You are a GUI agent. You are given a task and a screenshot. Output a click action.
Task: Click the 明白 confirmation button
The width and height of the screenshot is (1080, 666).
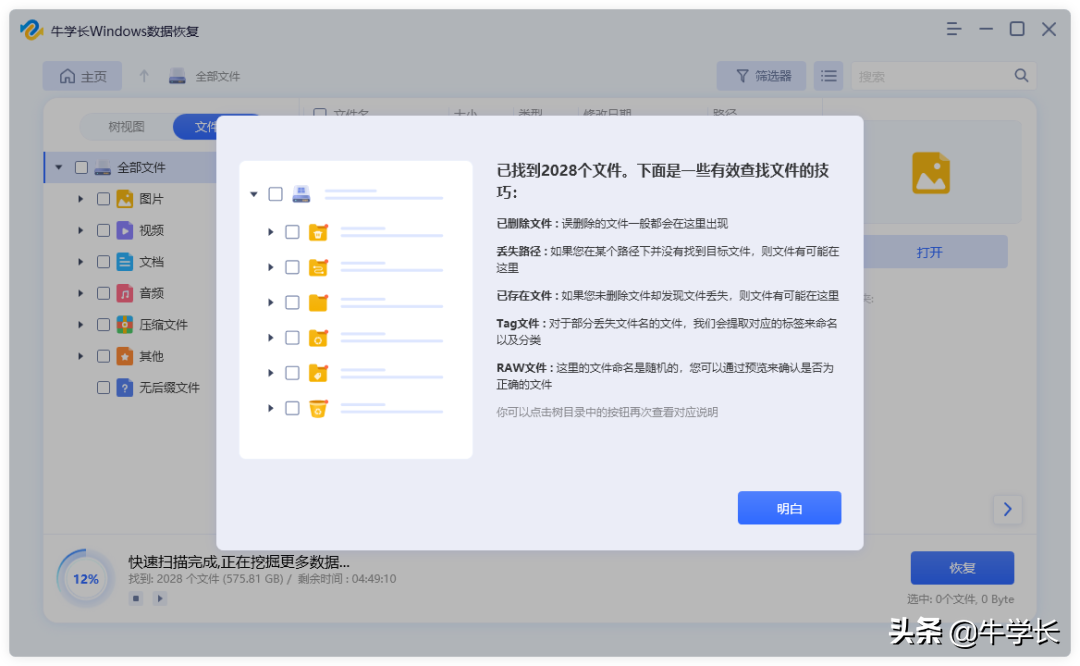tap(789, 508)
